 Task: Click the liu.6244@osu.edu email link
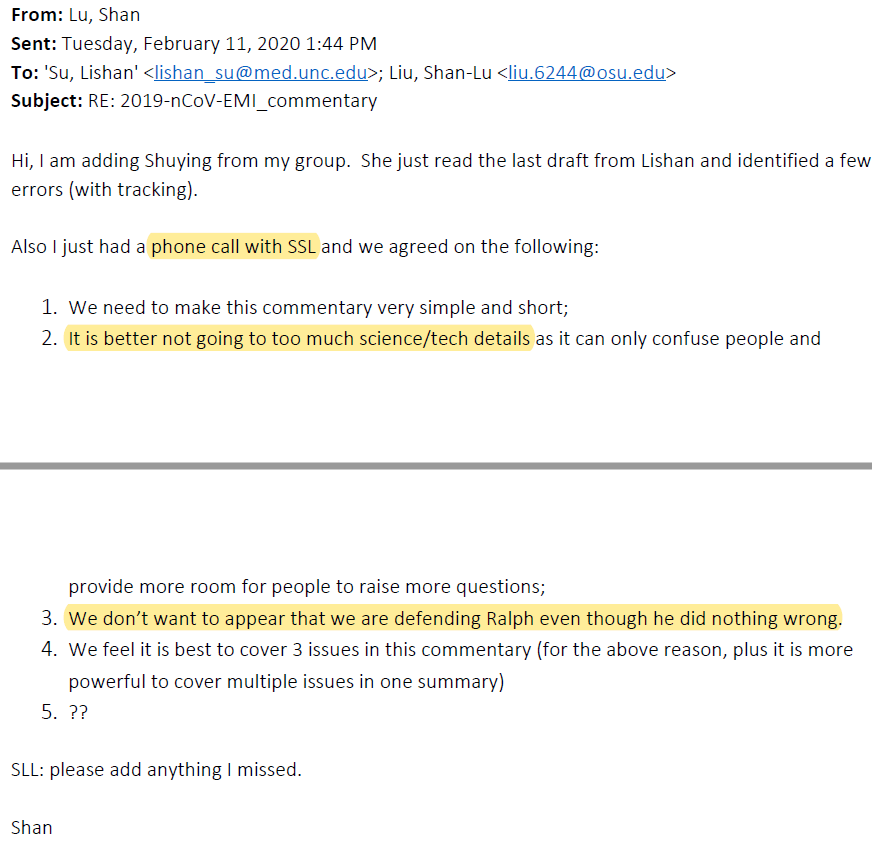[587, 72]
